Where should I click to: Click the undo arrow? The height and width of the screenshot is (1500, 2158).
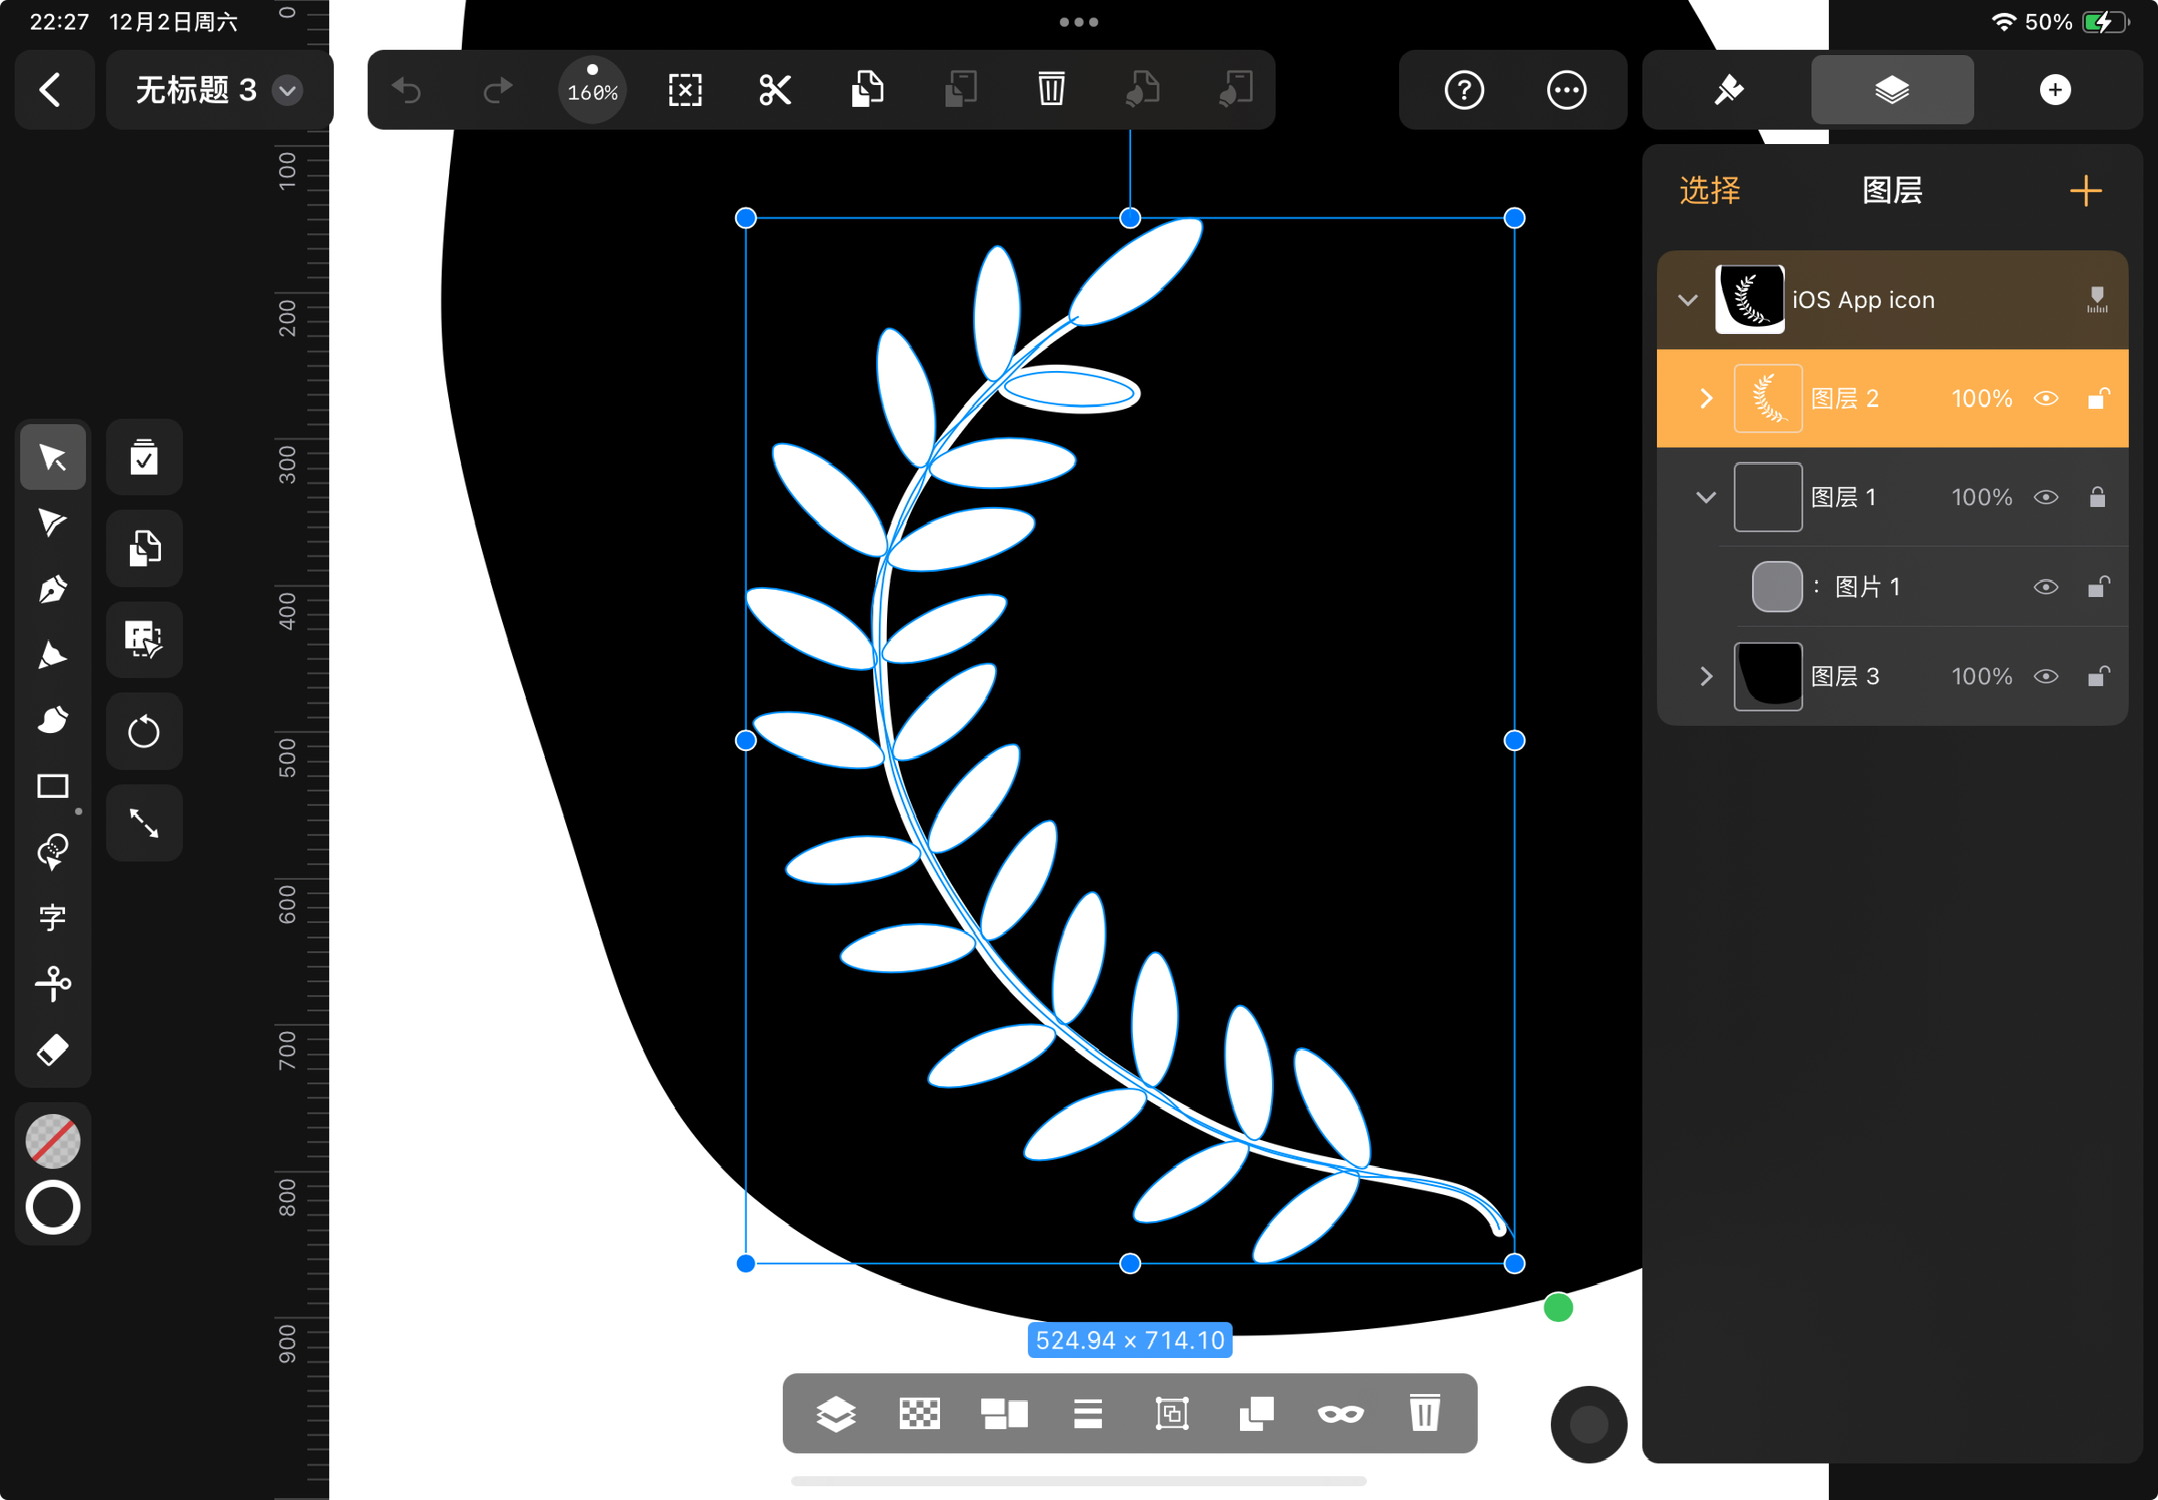[x=407, y=90]
